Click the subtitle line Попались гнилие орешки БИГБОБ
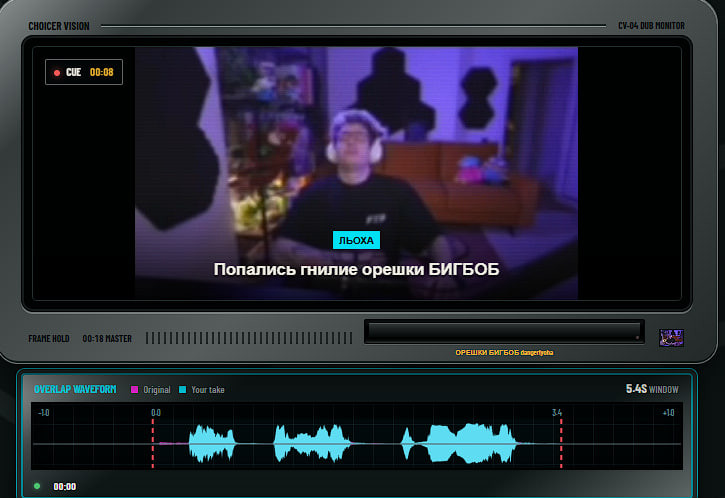 356,269
